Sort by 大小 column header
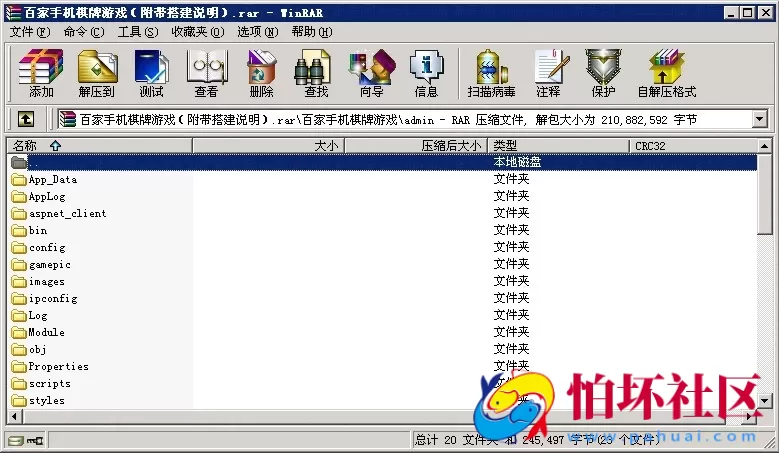This screenshot has width=779, height=453. [x=268, y=146]
